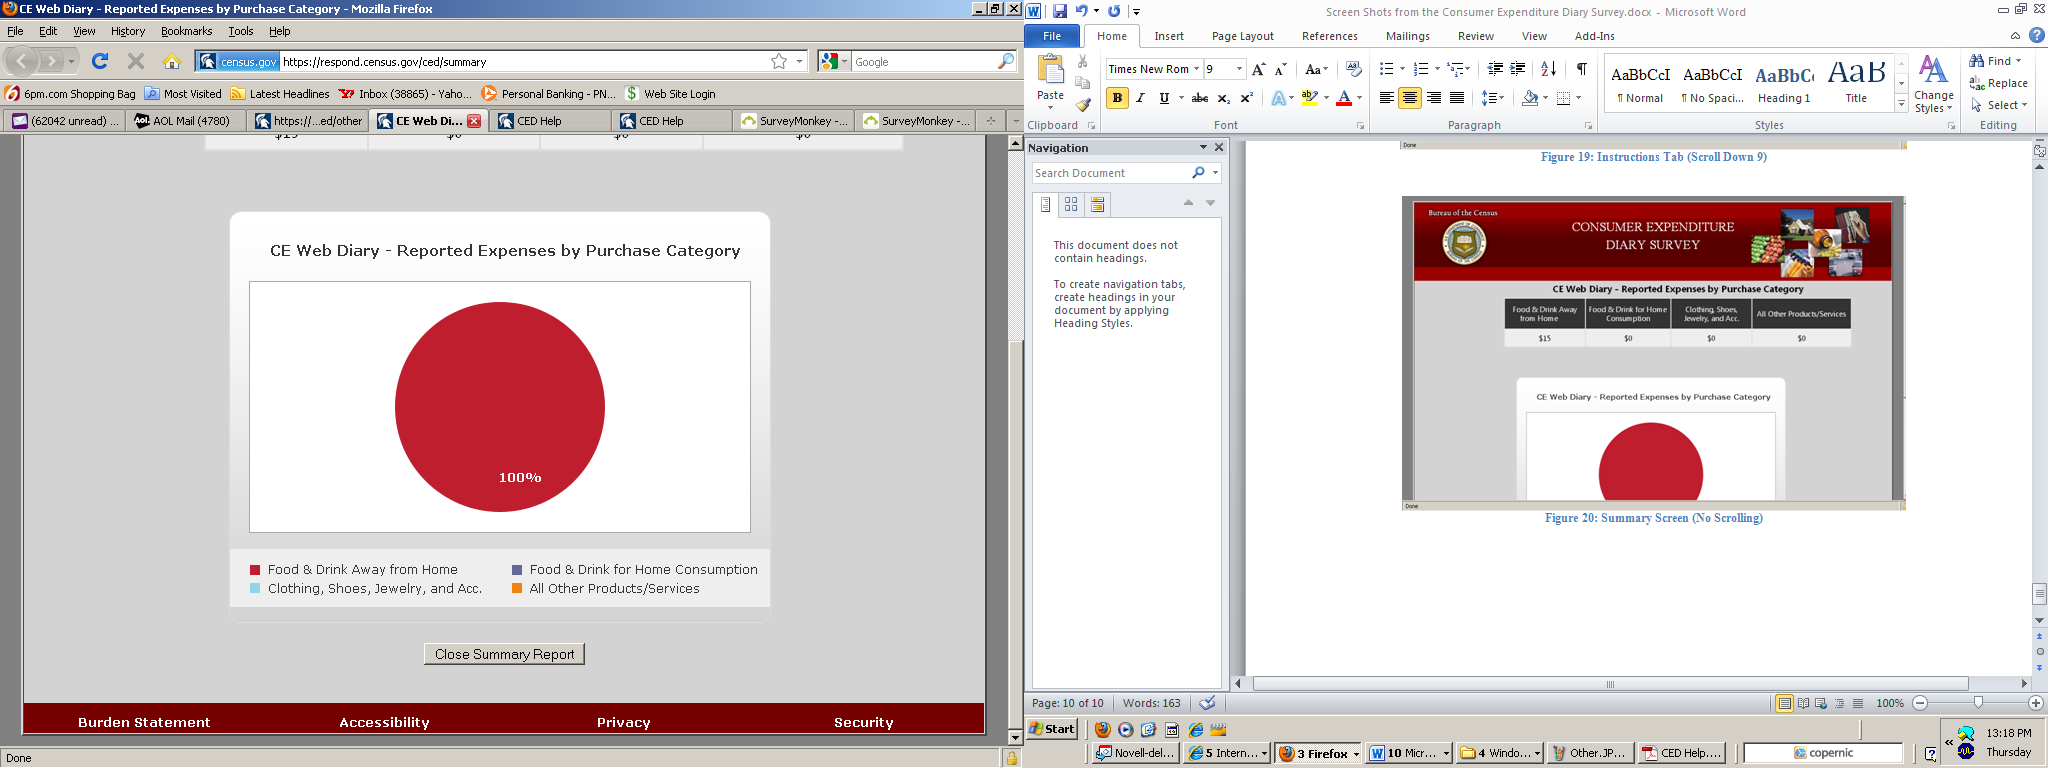2048x768 pixels.
Task: Open the Burden Statement footer link
Action: coord(144,722)
